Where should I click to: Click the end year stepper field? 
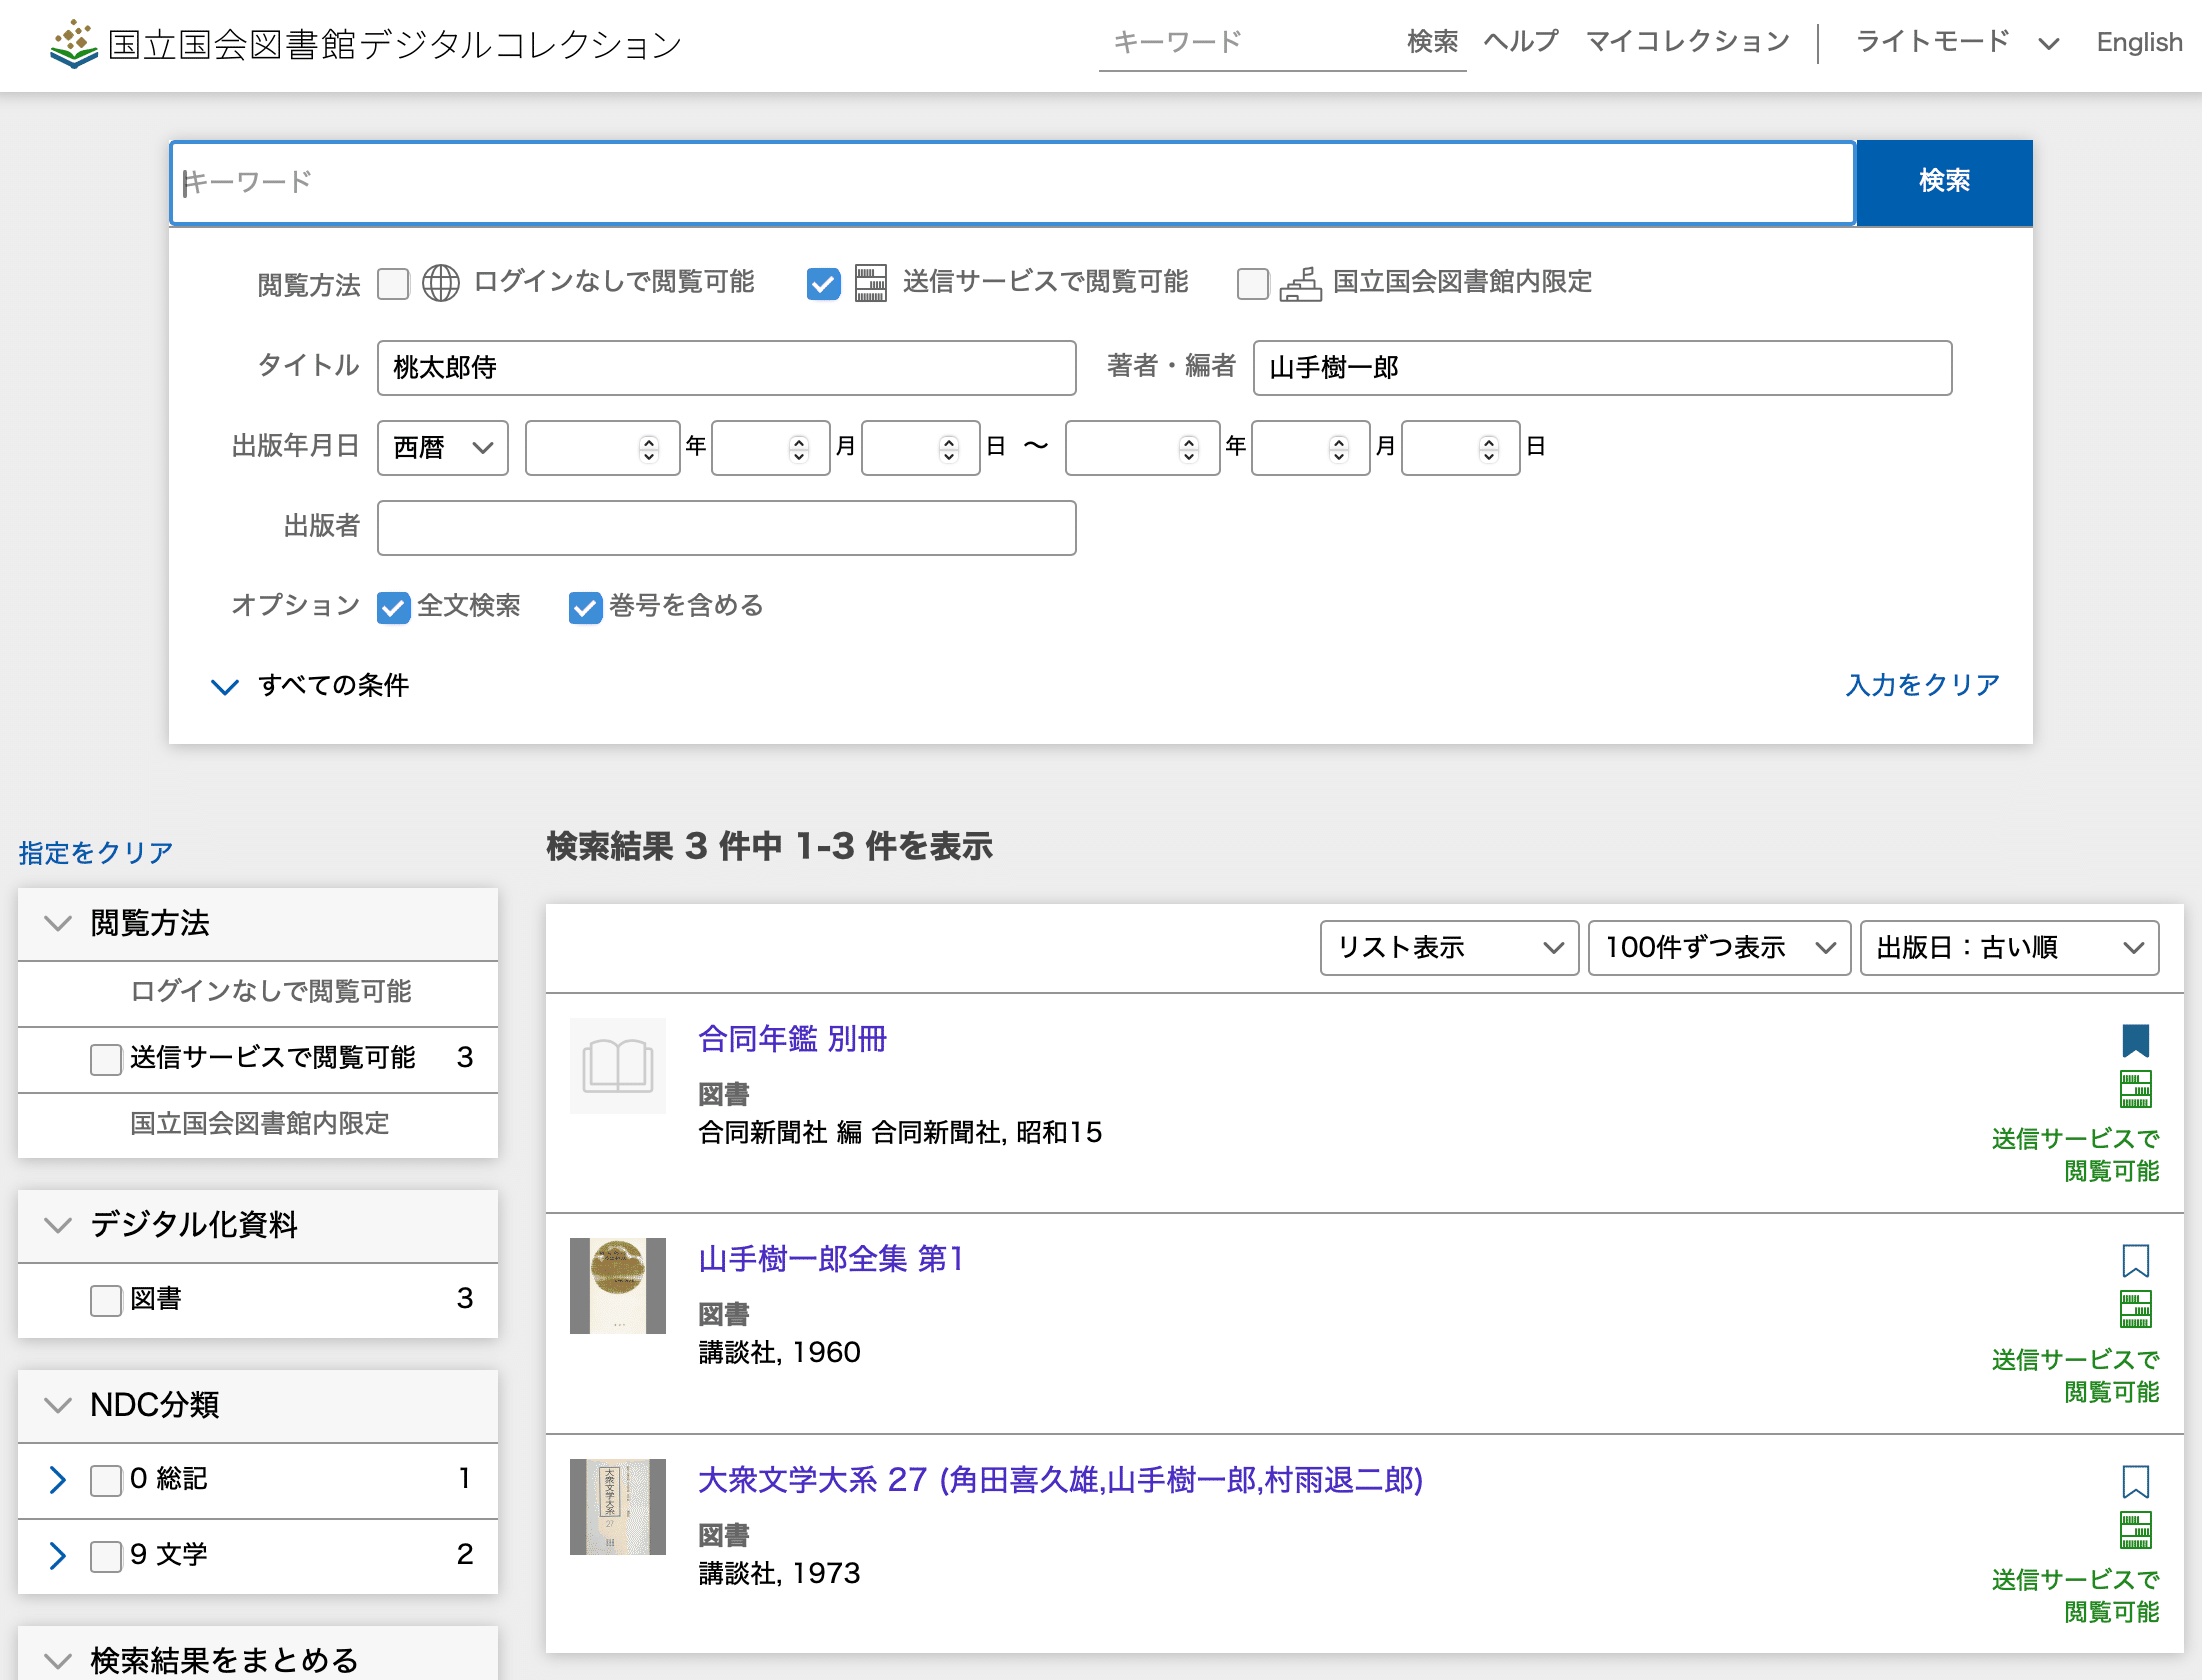click(x=1143, y=448)
